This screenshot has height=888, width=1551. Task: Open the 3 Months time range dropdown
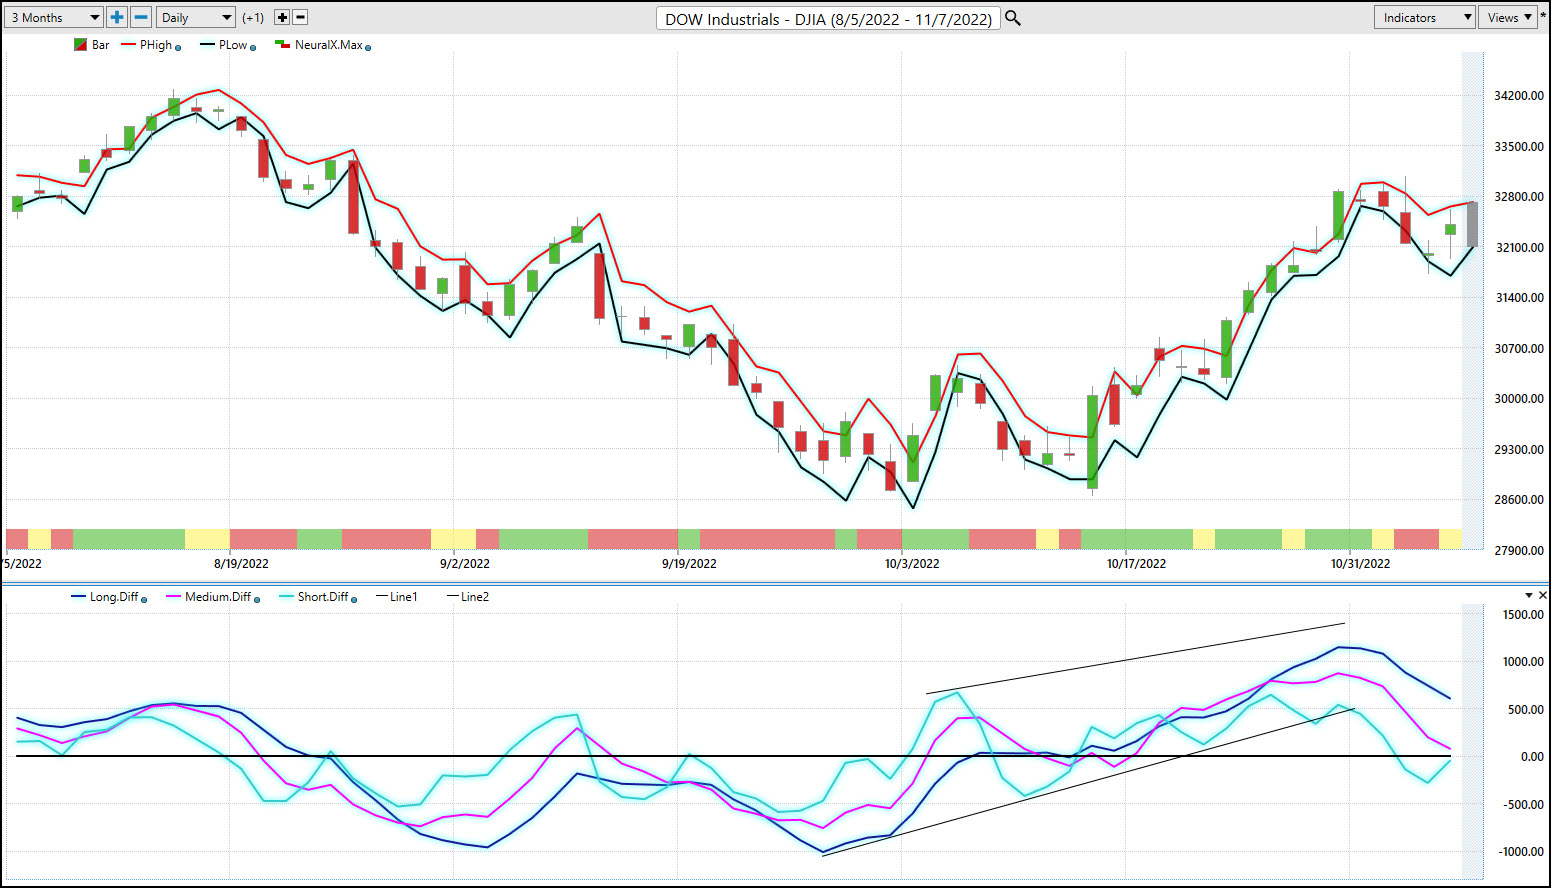pos(54,17)
